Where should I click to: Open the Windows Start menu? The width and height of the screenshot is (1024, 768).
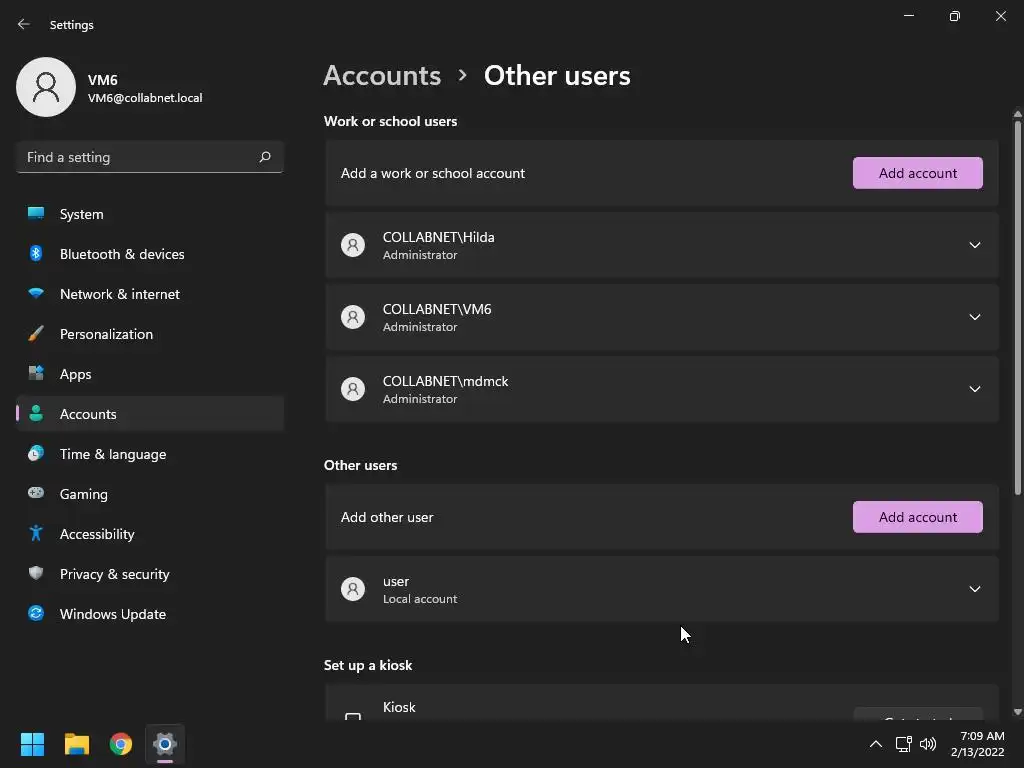[32, 744]
